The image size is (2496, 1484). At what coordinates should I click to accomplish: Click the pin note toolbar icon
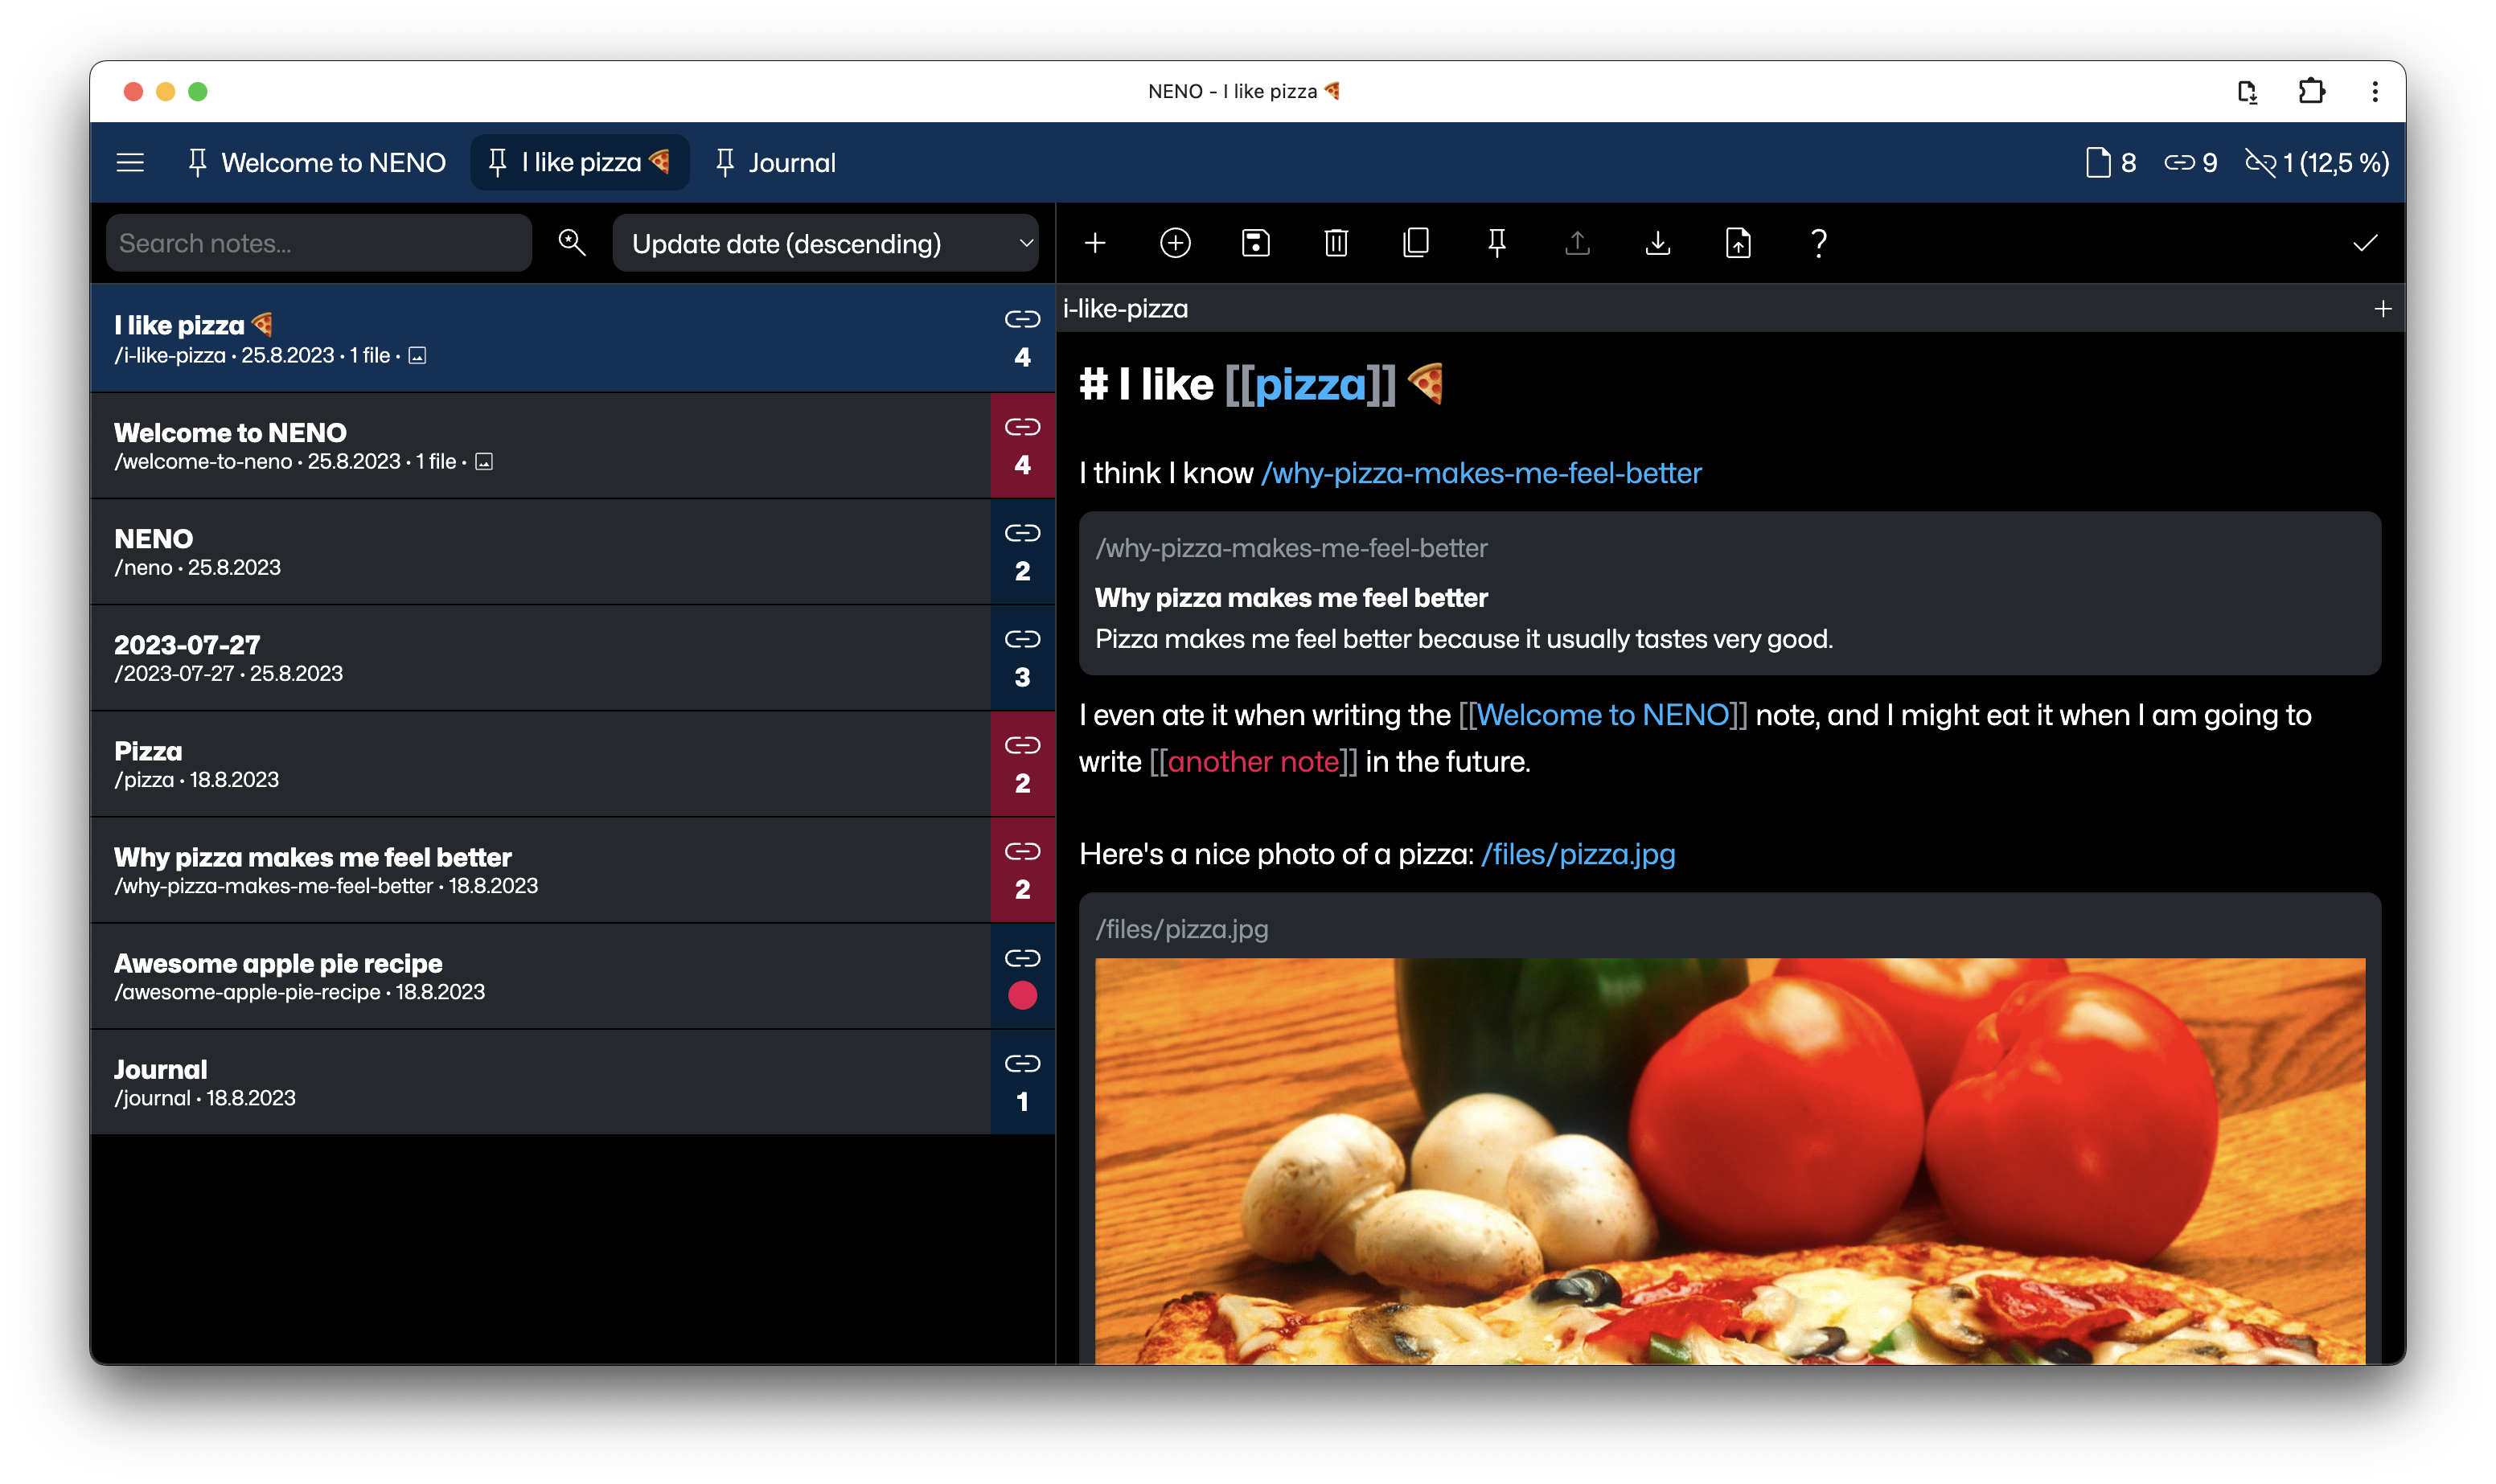point(1497,243)
